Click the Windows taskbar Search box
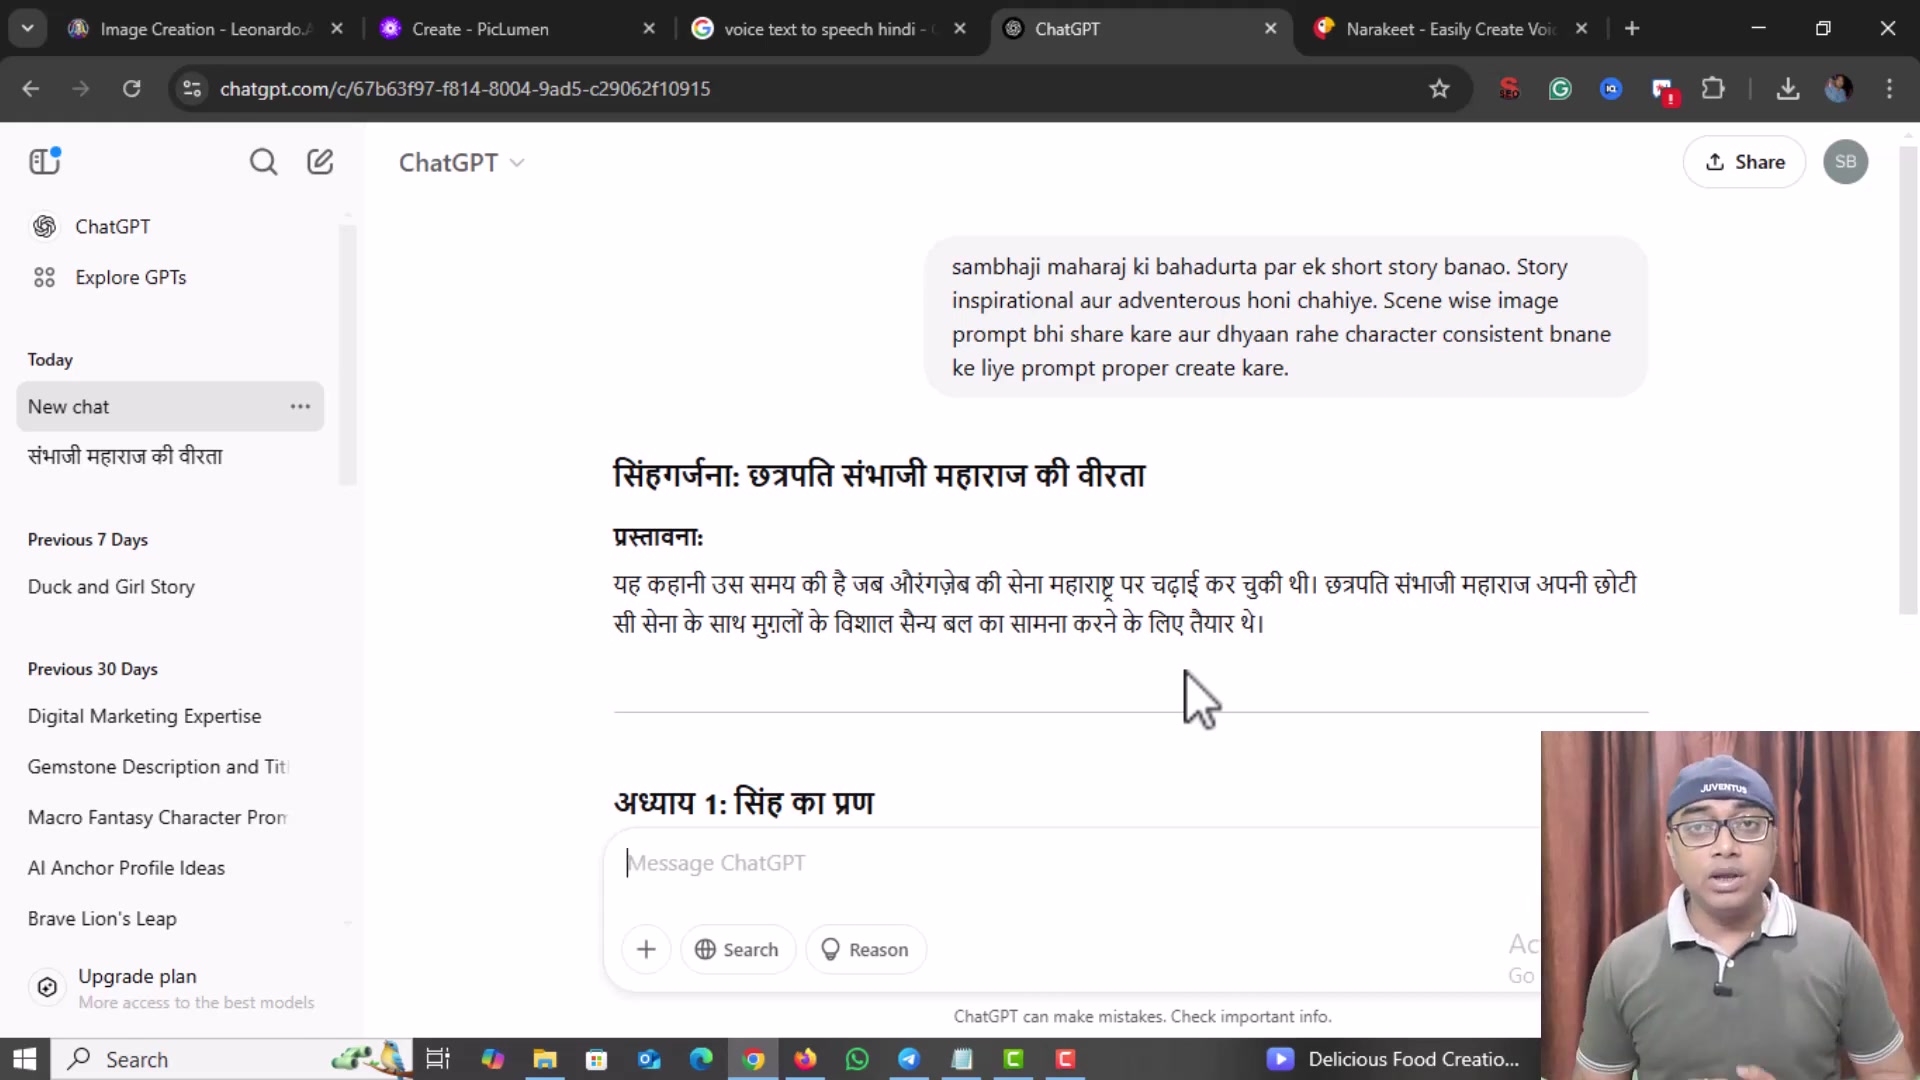The image size is (1920, 1080). (232, 1059)
